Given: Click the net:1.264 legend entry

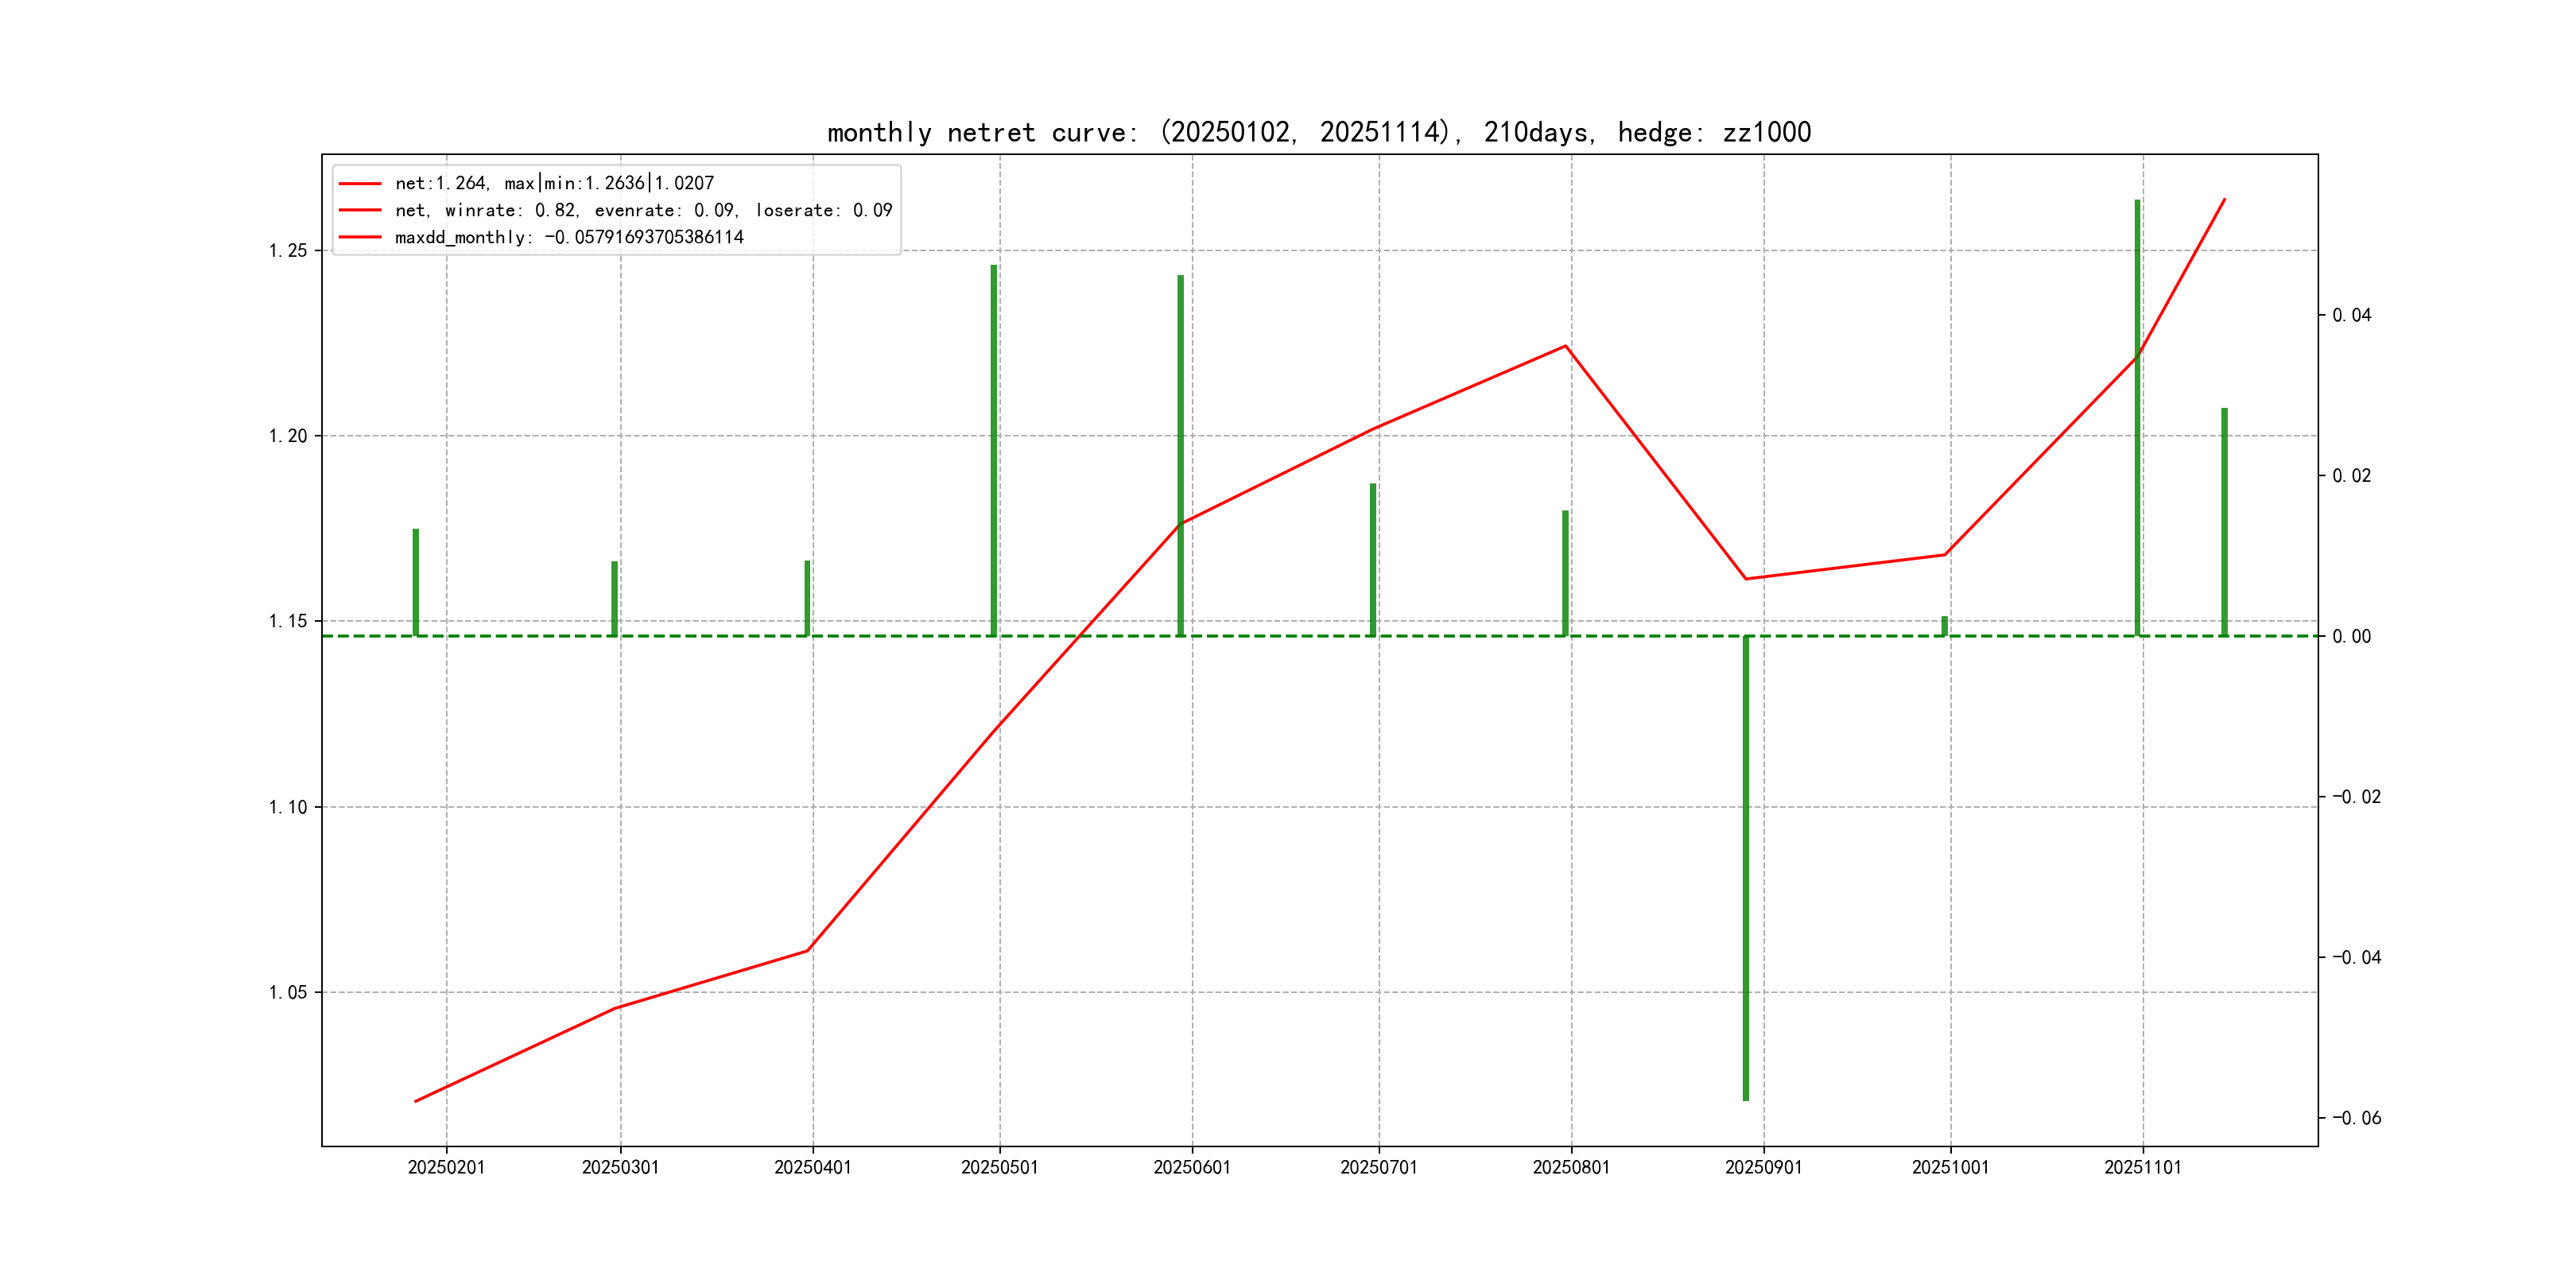Looking at the screenshot, I should [x=554, y=183].
